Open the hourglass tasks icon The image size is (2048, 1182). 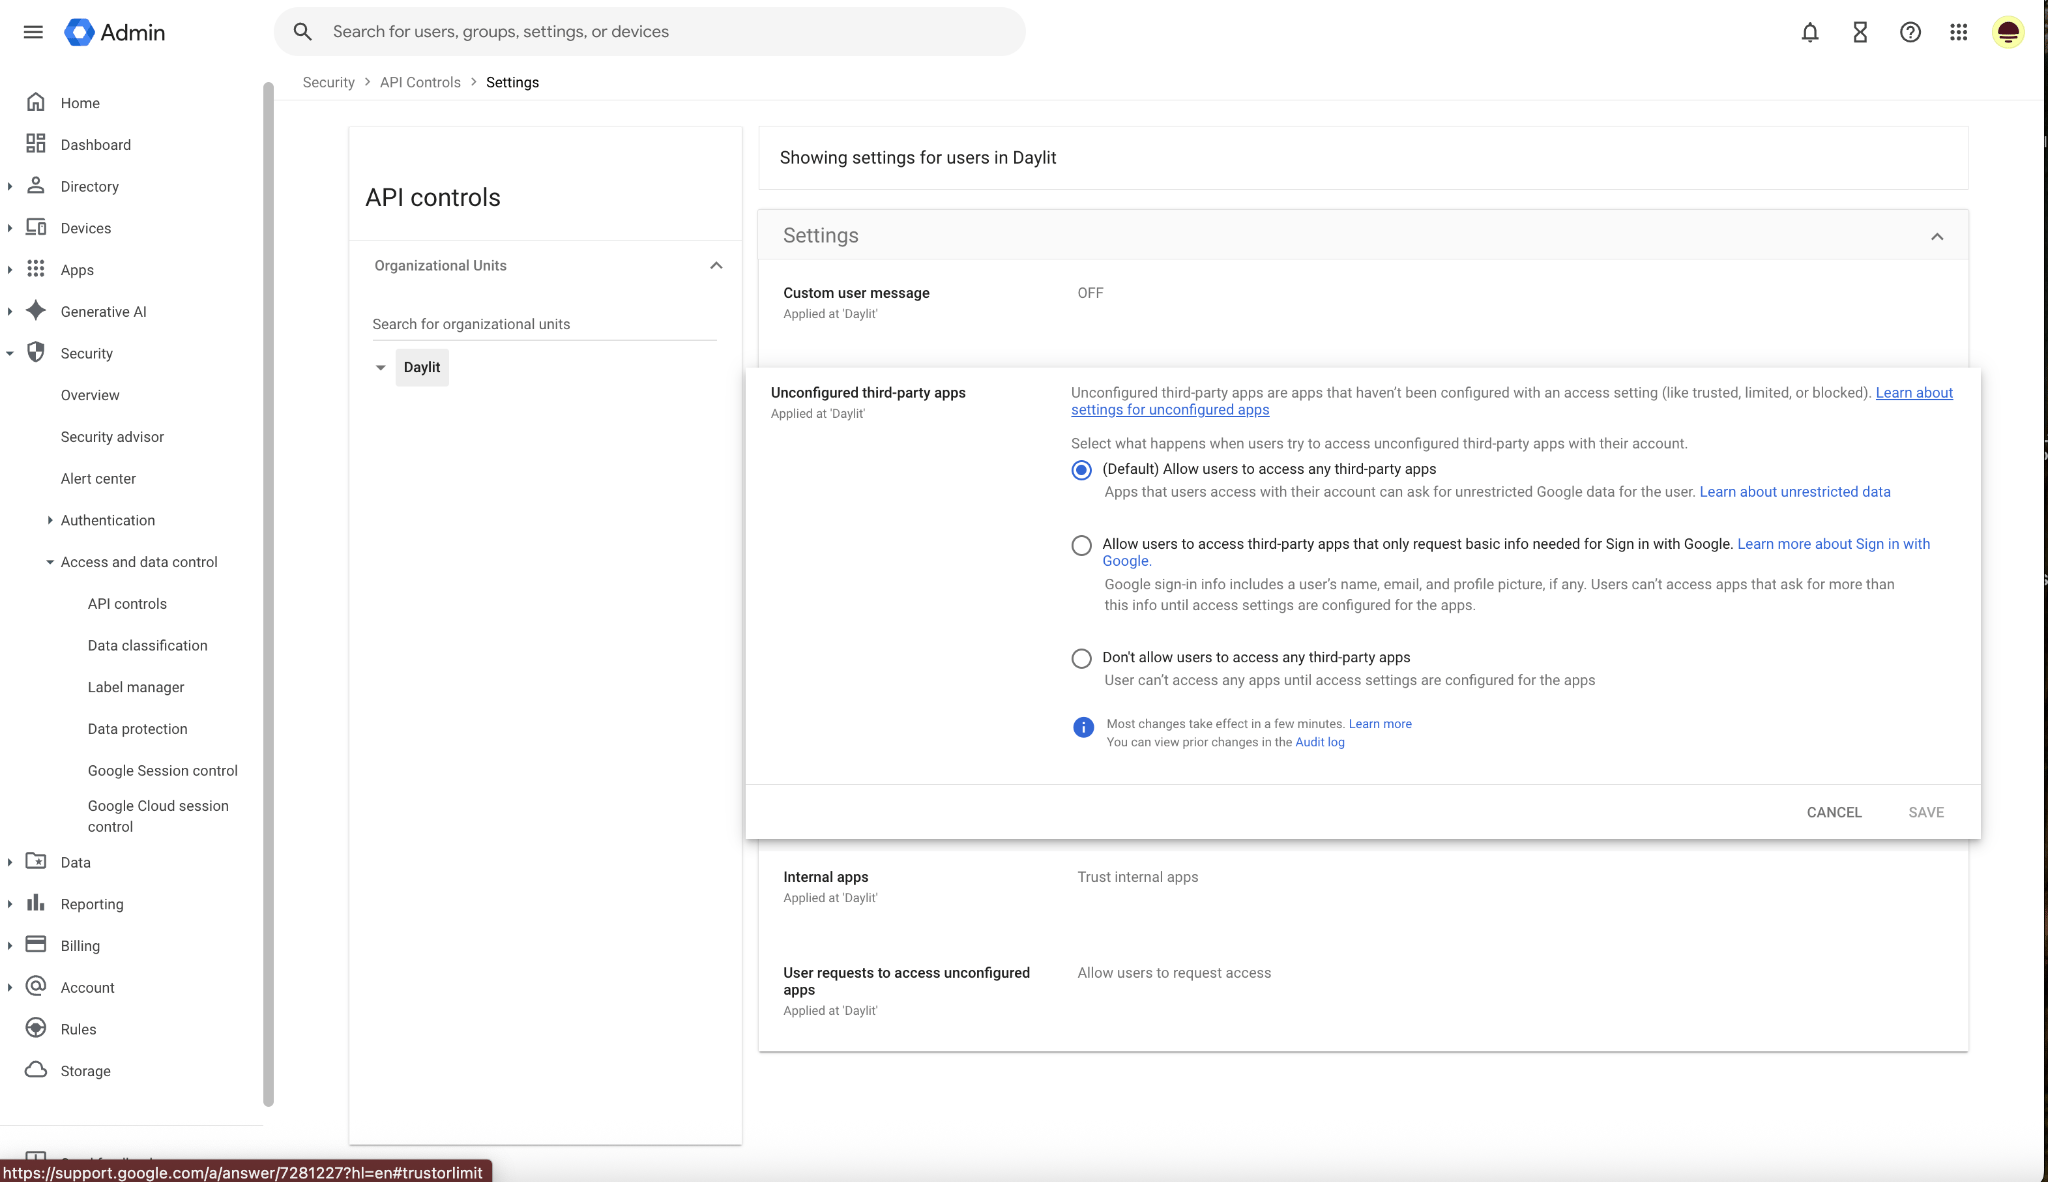1860,32
